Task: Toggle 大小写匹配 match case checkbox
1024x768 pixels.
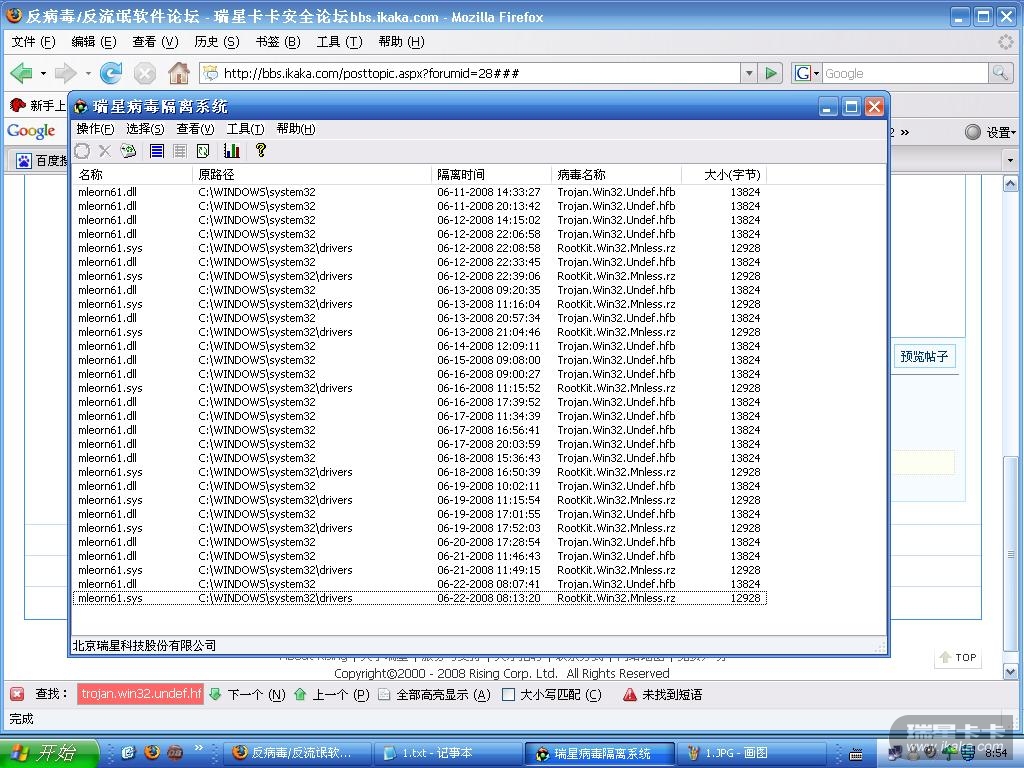Action: (x=507, y=694)
